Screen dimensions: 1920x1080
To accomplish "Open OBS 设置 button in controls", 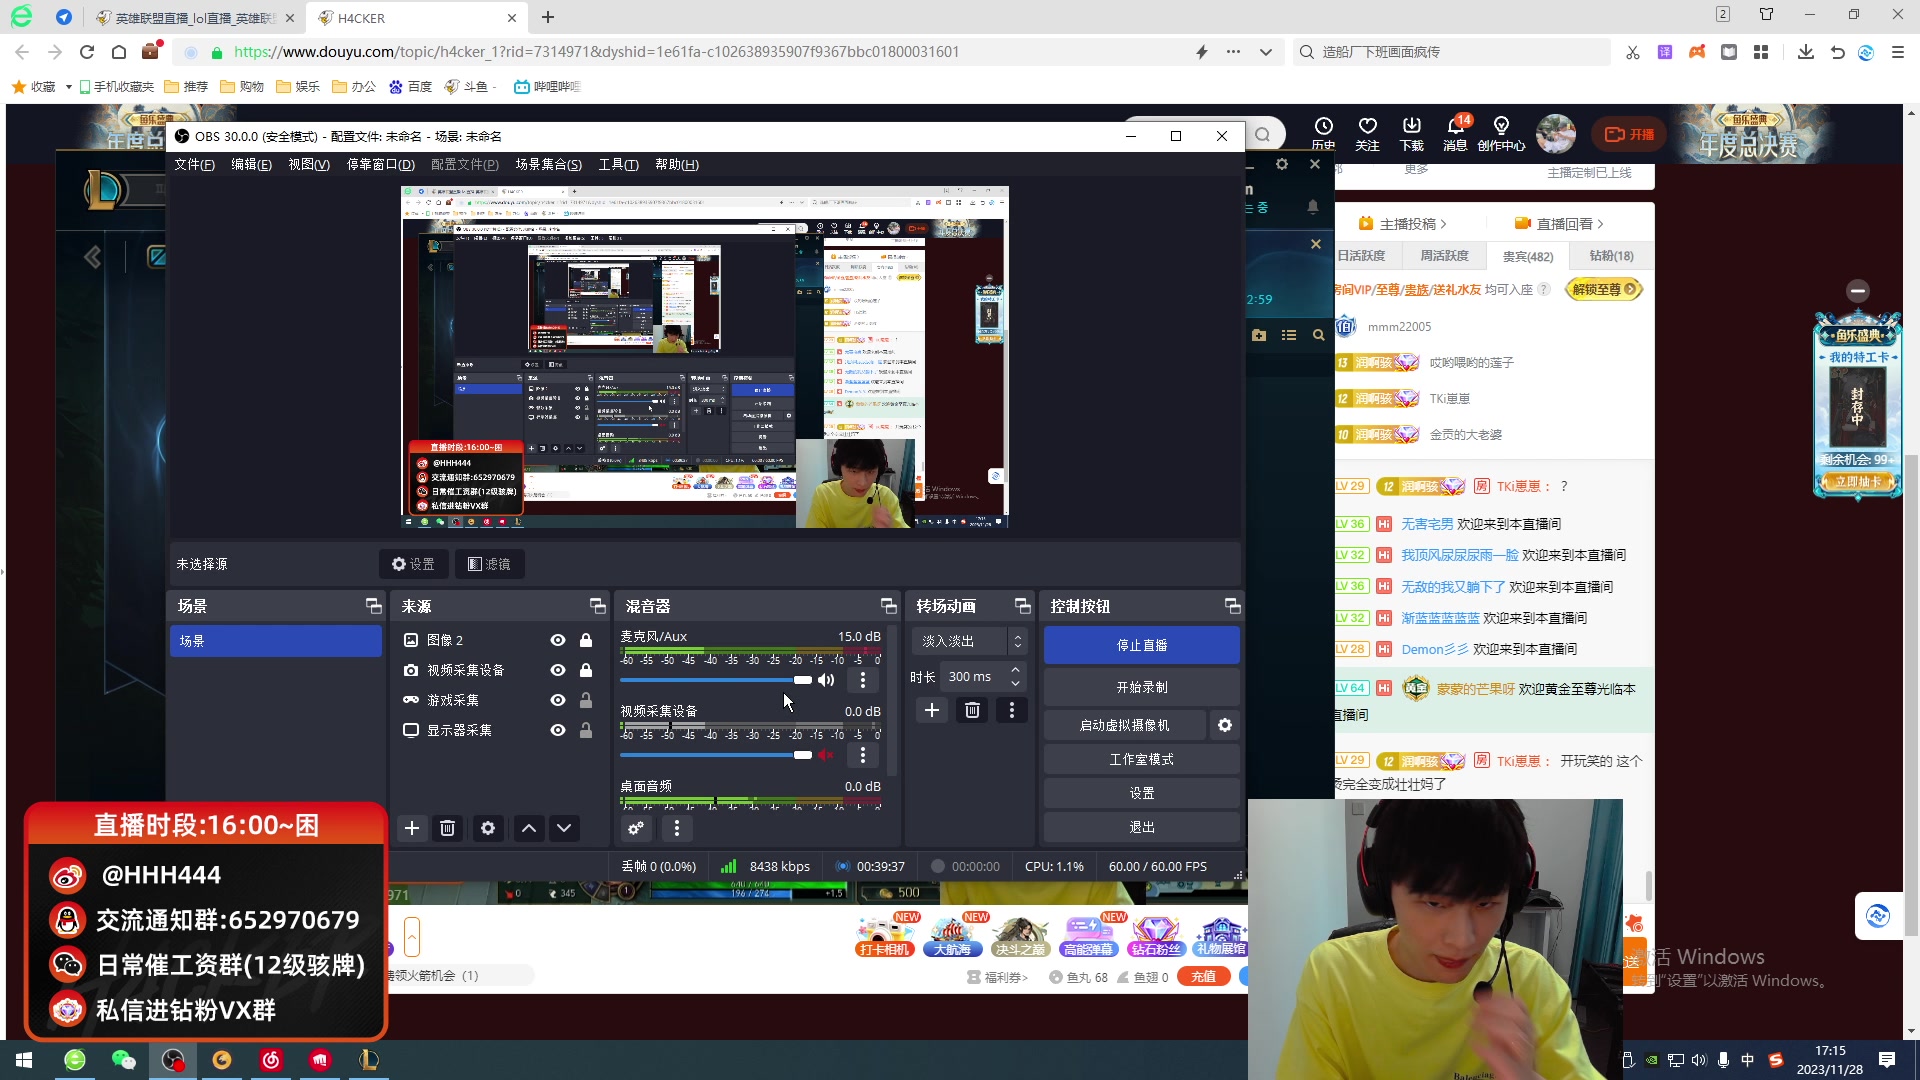I will [1142, 793].
